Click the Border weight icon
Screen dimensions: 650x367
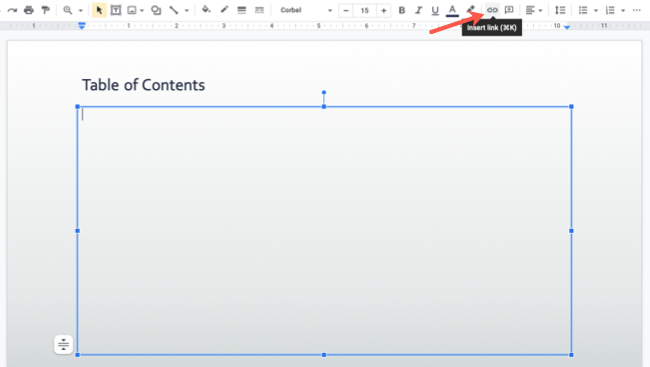(242, 10)
